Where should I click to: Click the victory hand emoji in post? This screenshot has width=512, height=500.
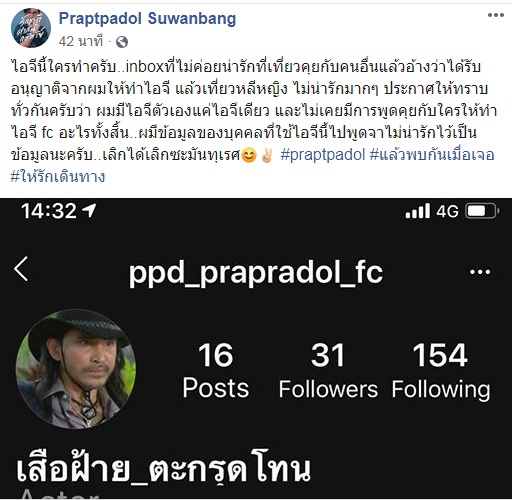click(267, 155)
